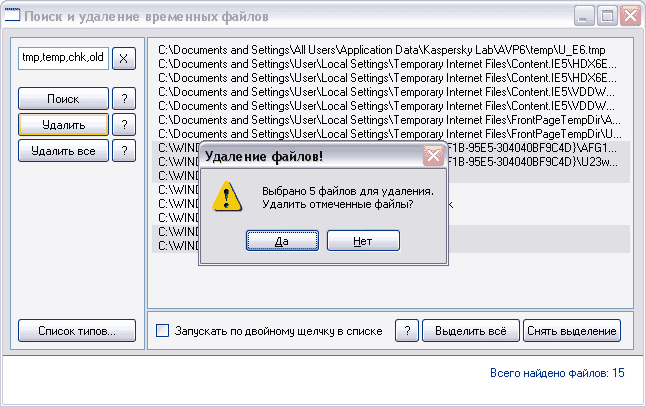Click the Поиск button
The image size is (646, 407).
(x=63, y=98)
